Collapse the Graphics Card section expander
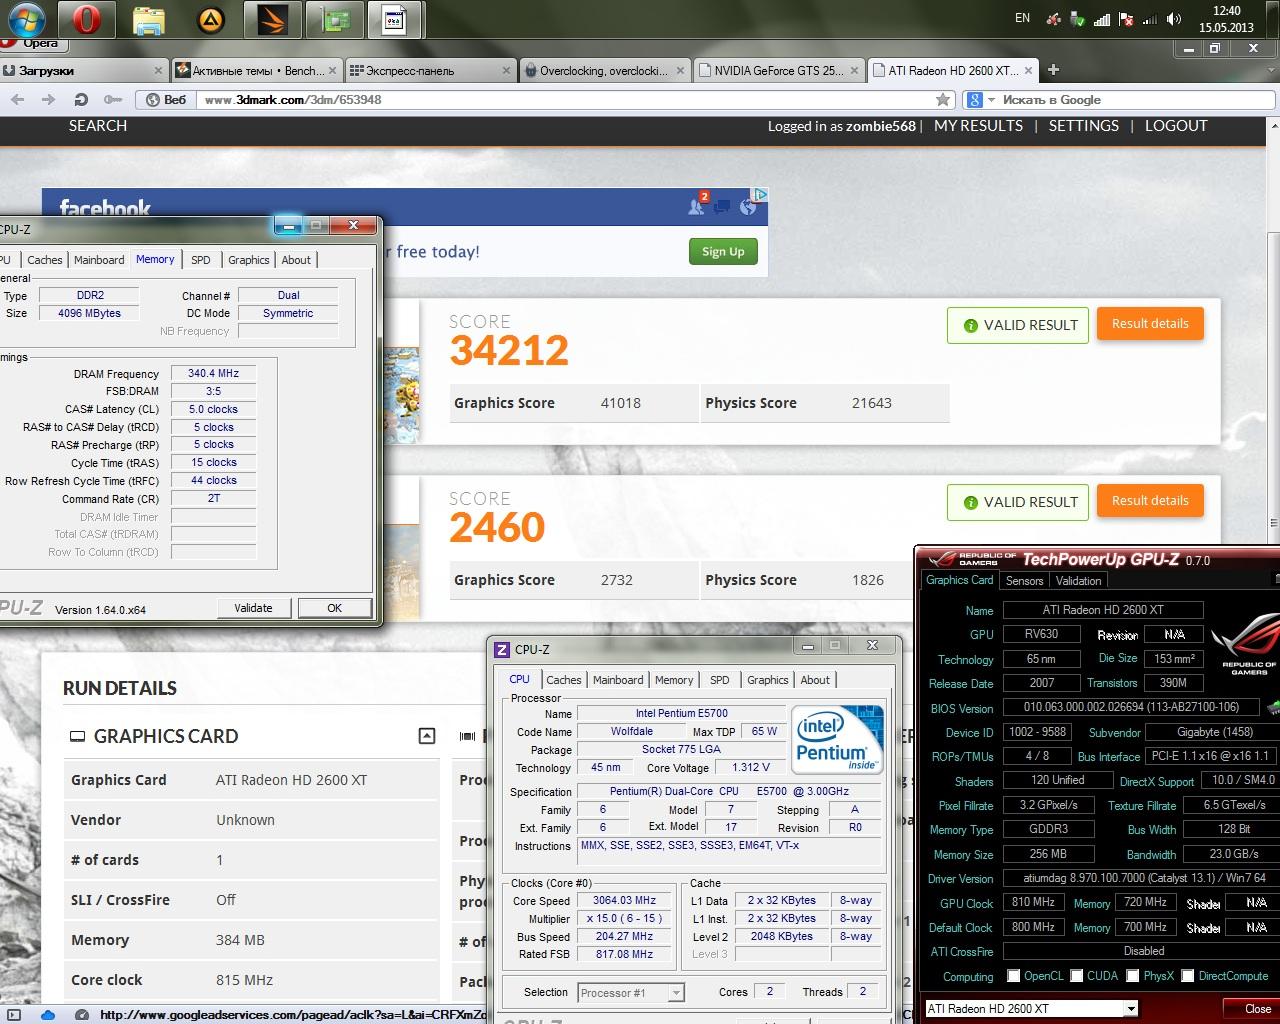 click(427, 736)
